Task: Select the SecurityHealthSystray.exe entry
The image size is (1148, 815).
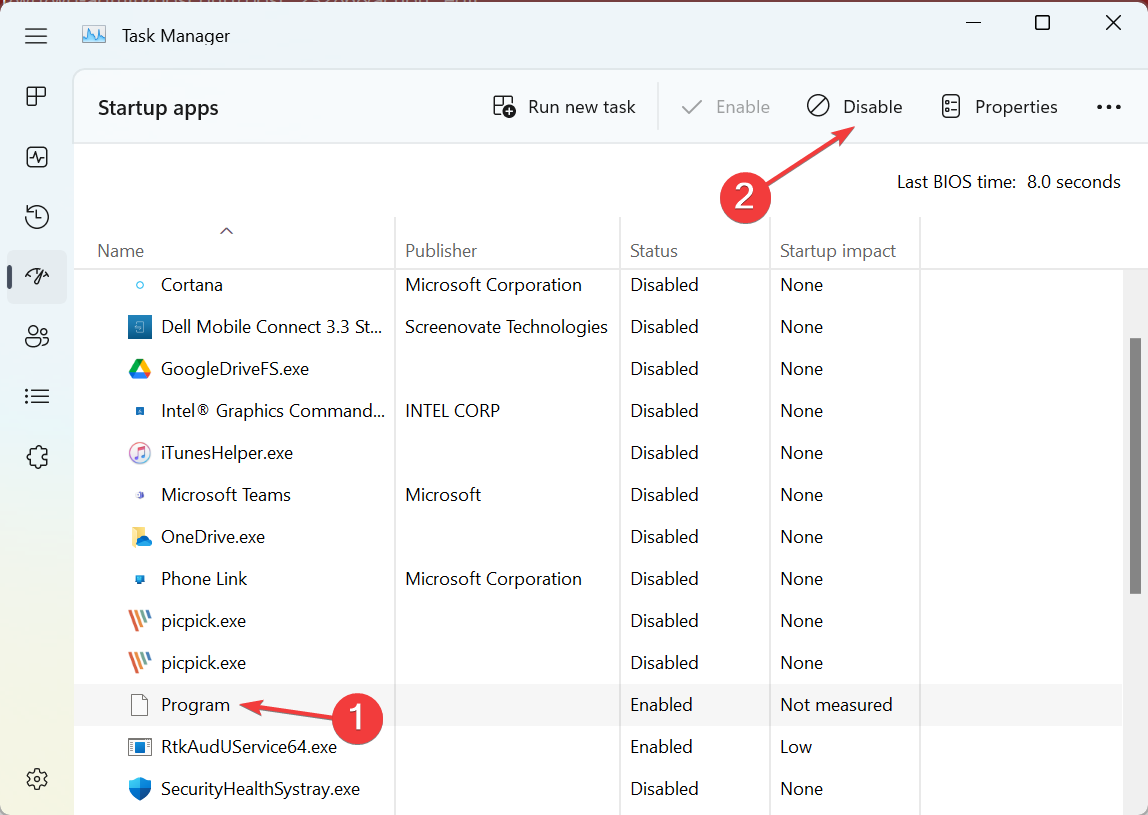Action: [261, 789]
